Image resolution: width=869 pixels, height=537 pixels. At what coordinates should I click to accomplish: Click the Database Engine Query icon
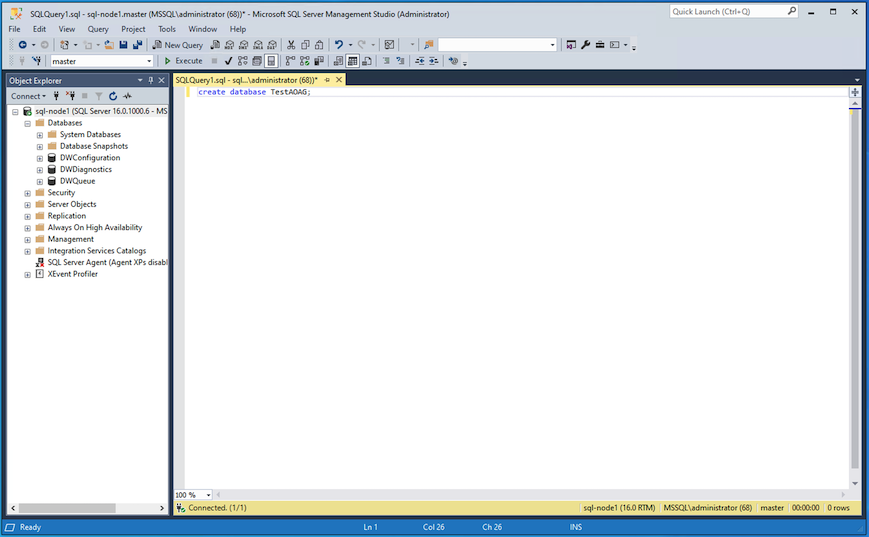(215, 45)
